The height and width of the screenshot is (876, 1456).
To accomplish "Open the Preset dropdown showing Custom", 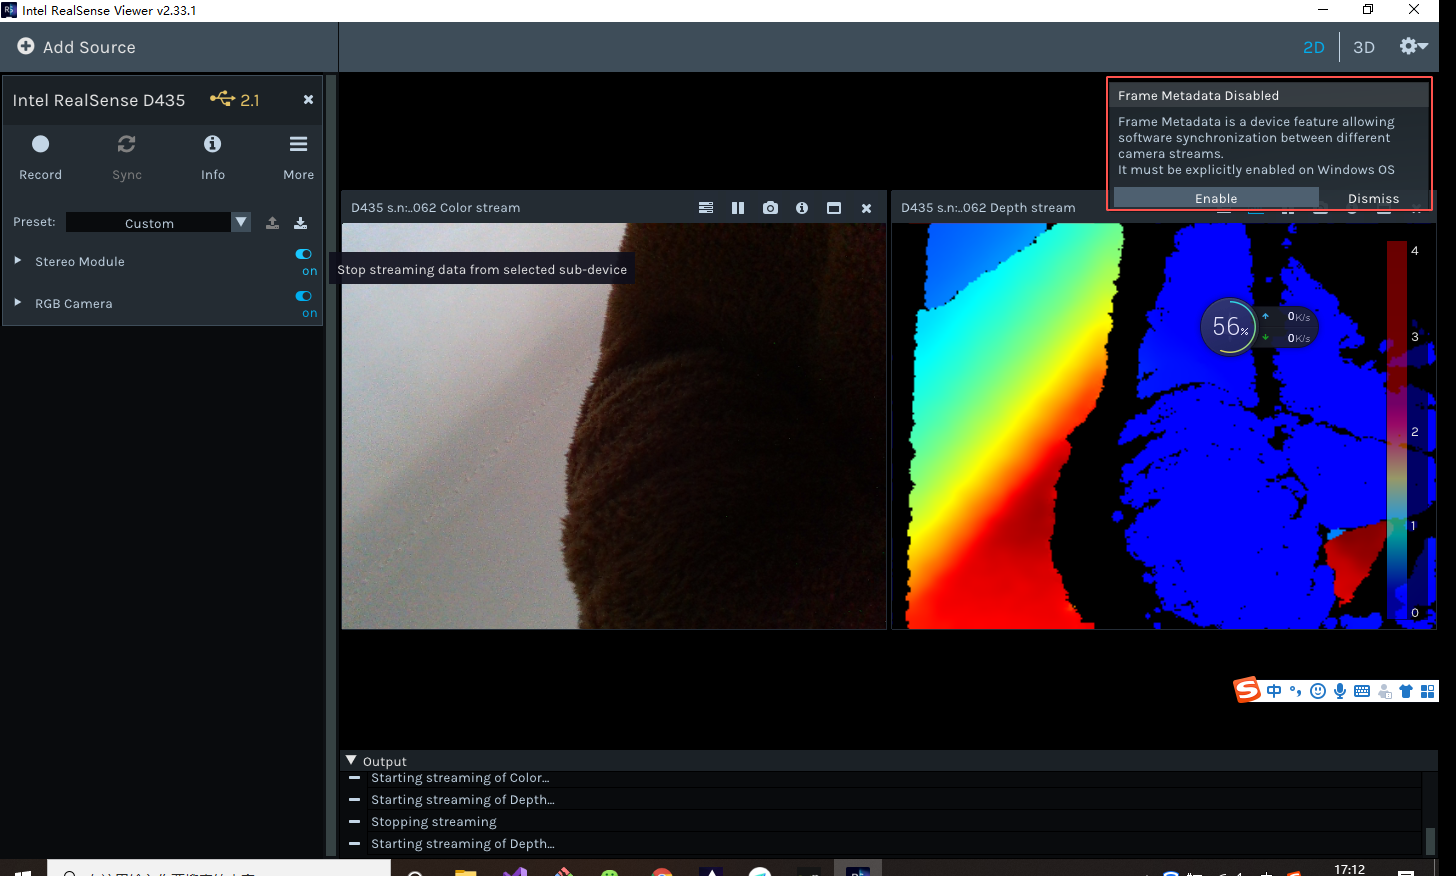I will 240,222.
